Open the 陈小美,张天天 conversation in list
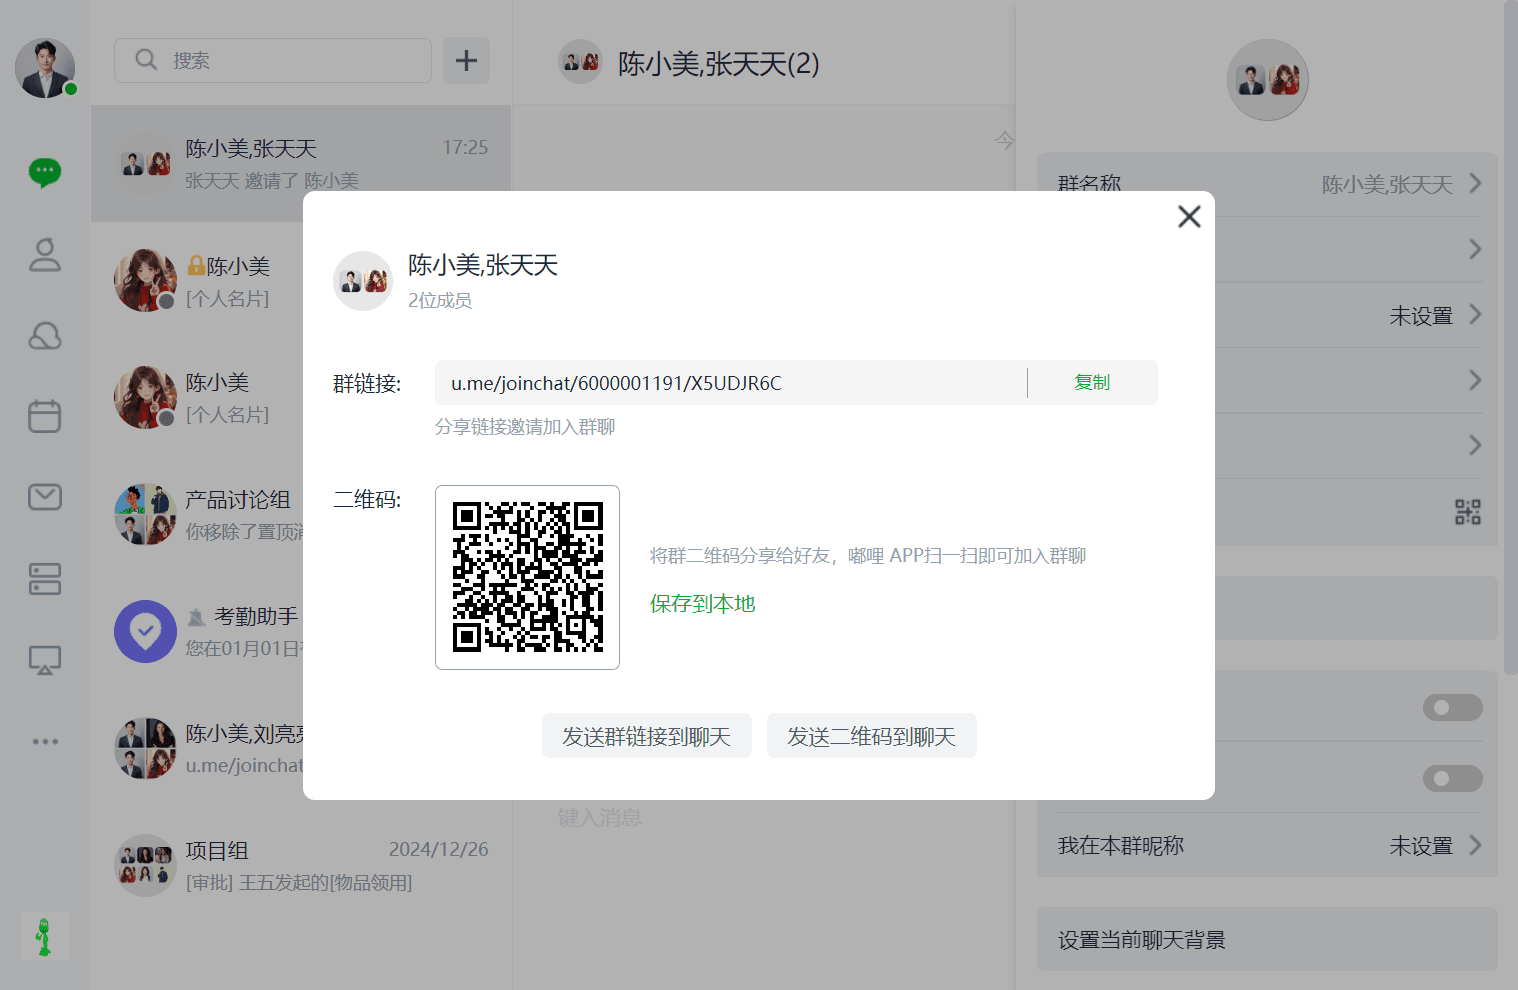This screenshot has width=1518, height=990. (x=301, y=163)
